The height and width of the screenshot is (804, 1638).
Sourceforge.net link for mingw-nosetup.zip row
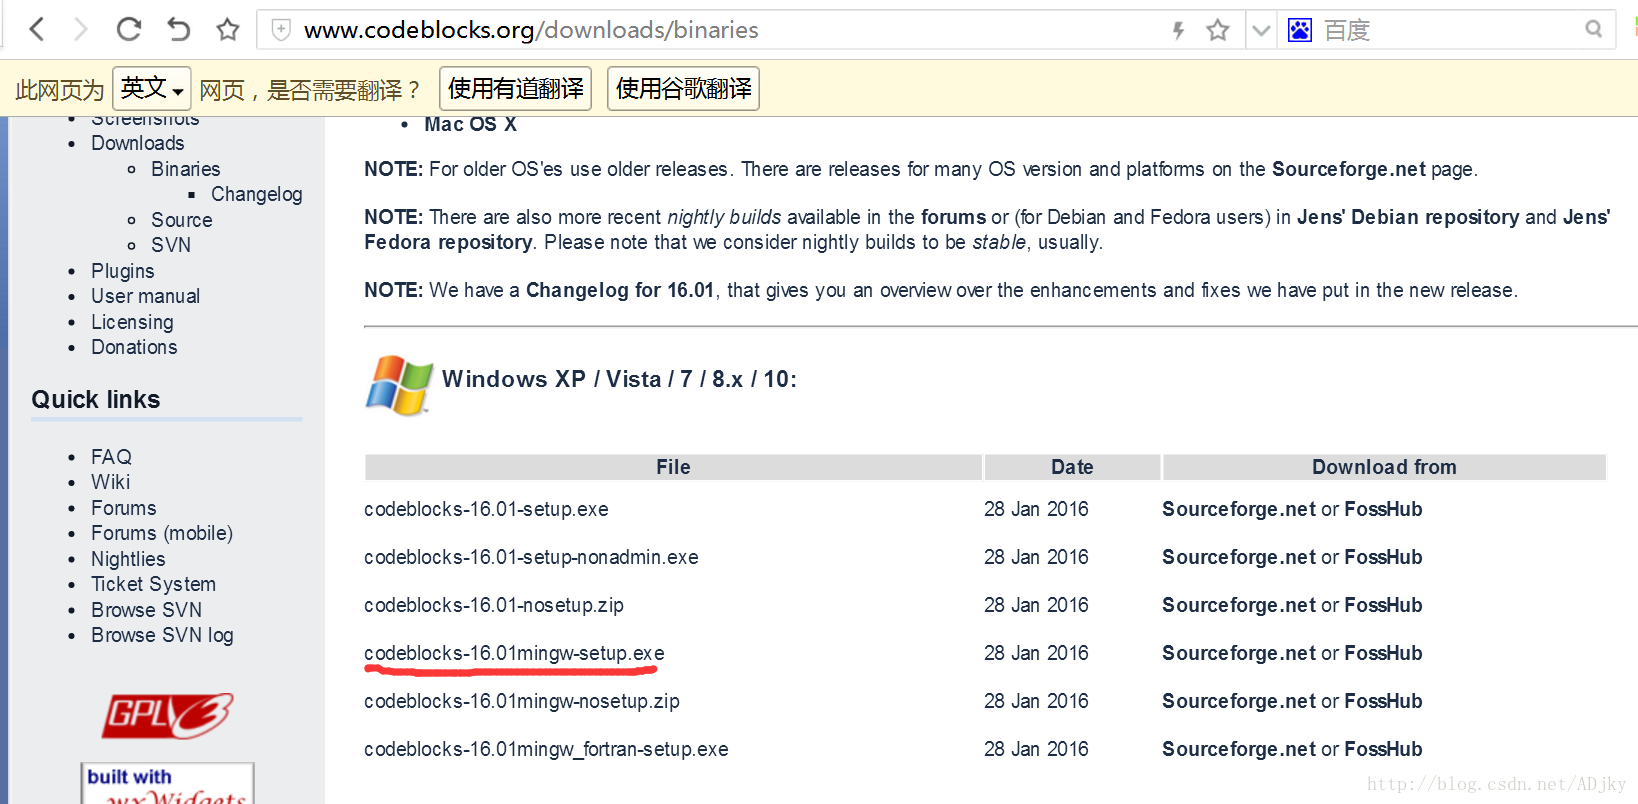point(1239,701)
